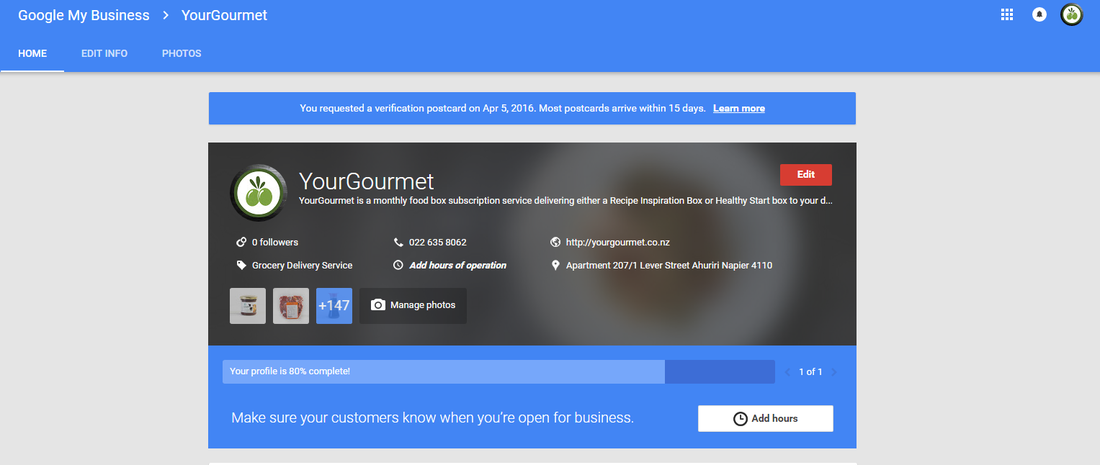Open the http://yourgourmet.co.nz website link
The height and width of the screenshot is (465, 1100).
coord(617,243)
